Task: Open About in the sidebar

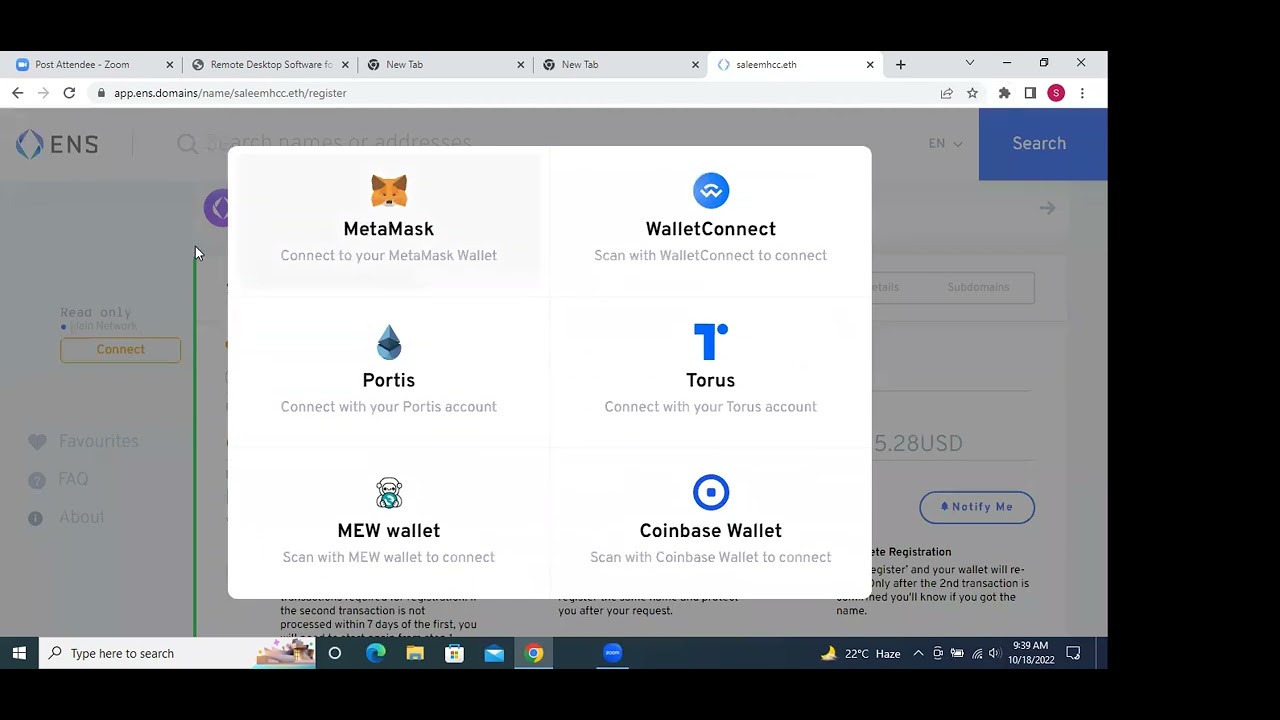Action: pyautogui.click(x=81, y=517)
